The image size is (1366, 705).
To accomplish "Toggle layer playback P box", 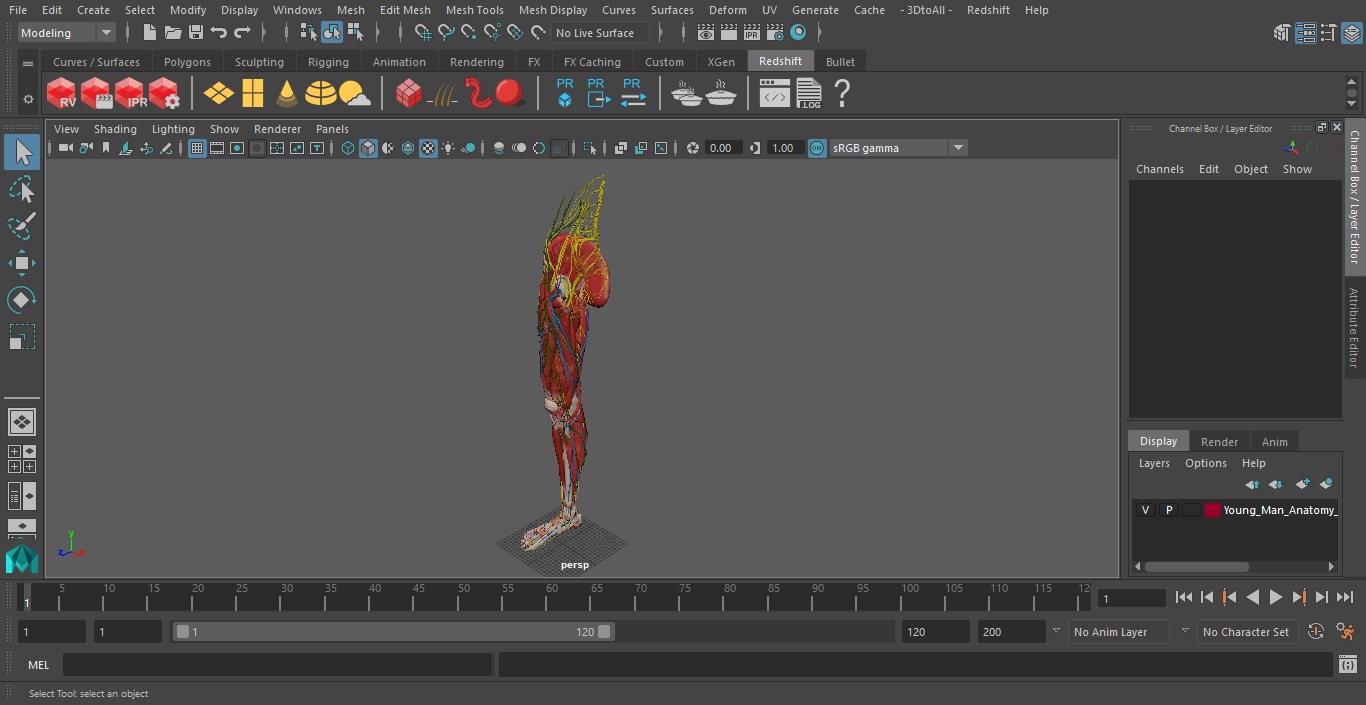I will click(x=1168, y=510).
